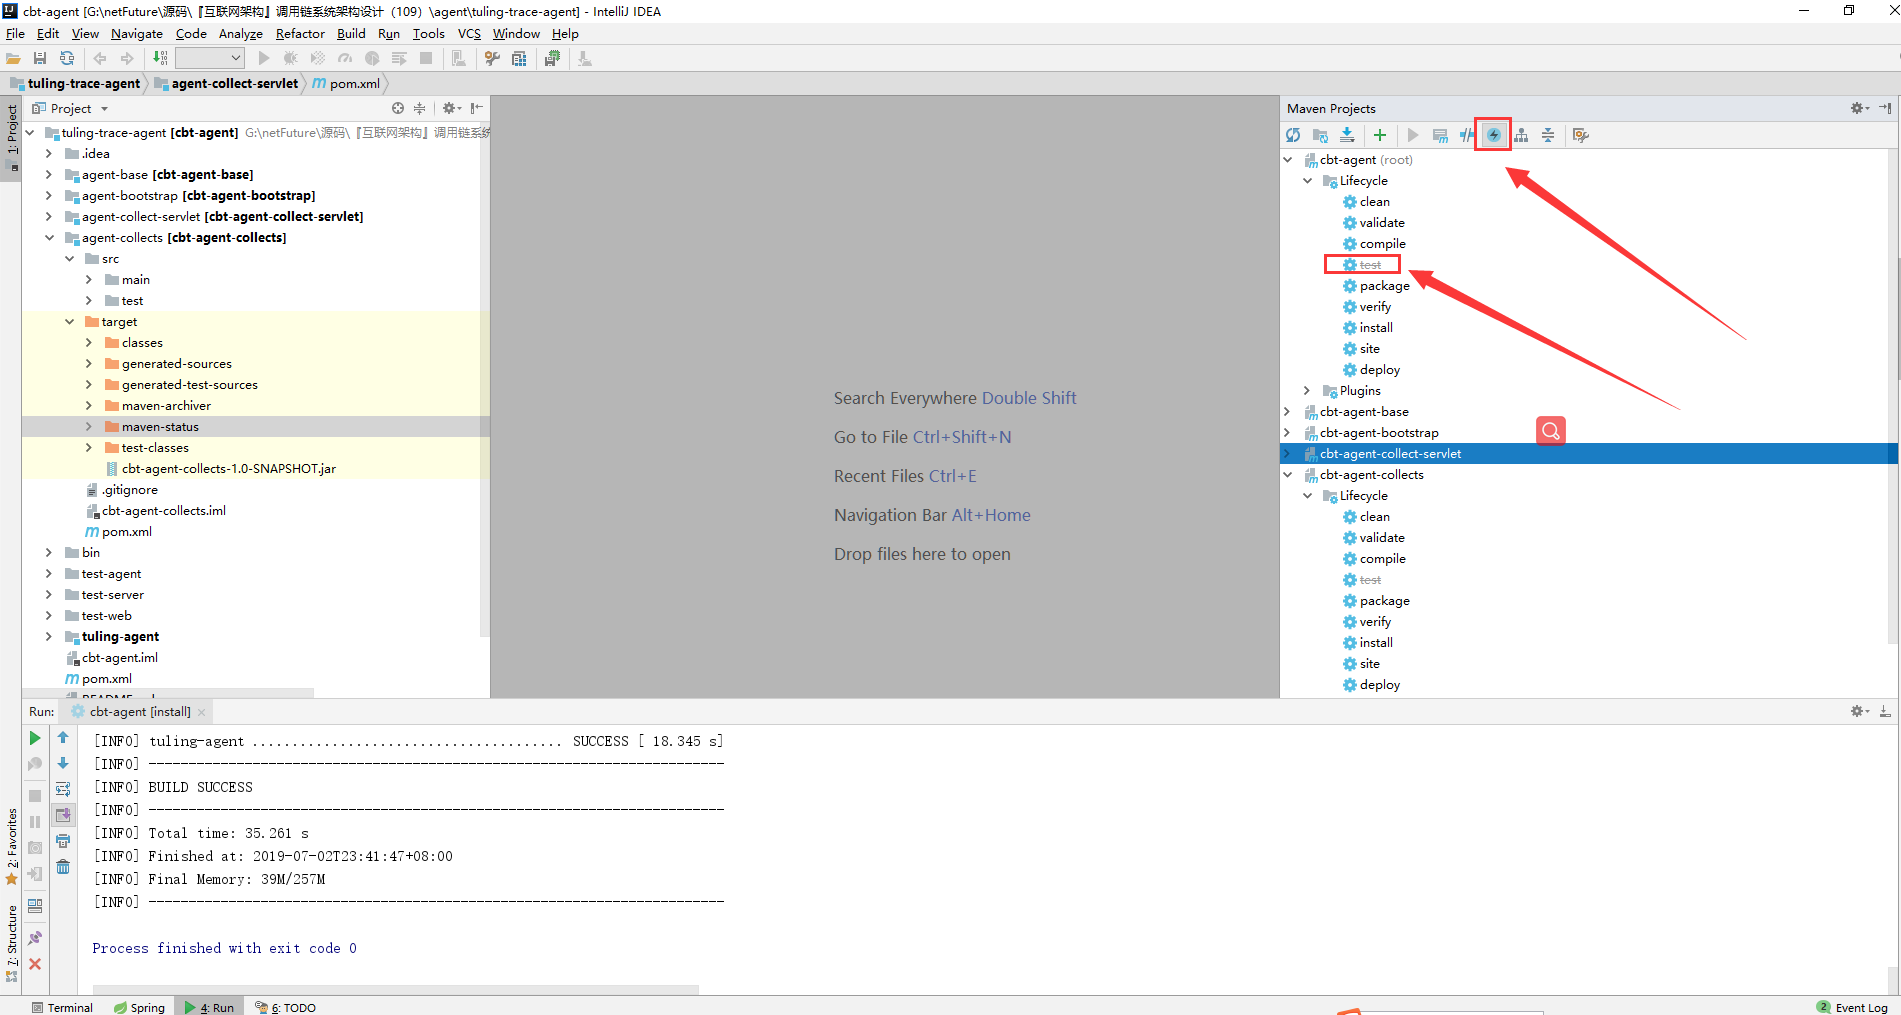The height and width of the screenshot is (1015, 1901).
Task: Open the Refactor menu
Action: 300,34
